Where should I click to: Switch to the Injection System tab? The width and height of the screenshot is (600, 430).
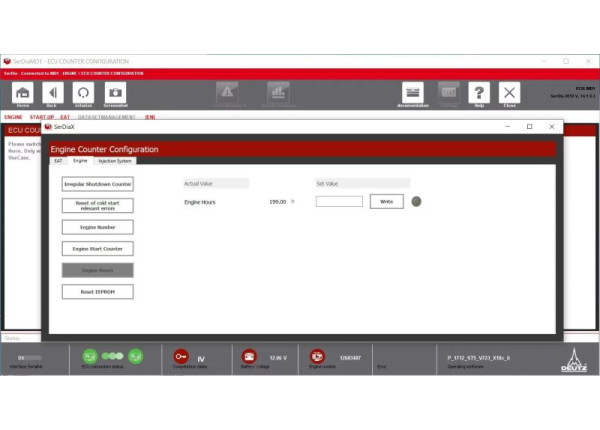pos(114,161)
